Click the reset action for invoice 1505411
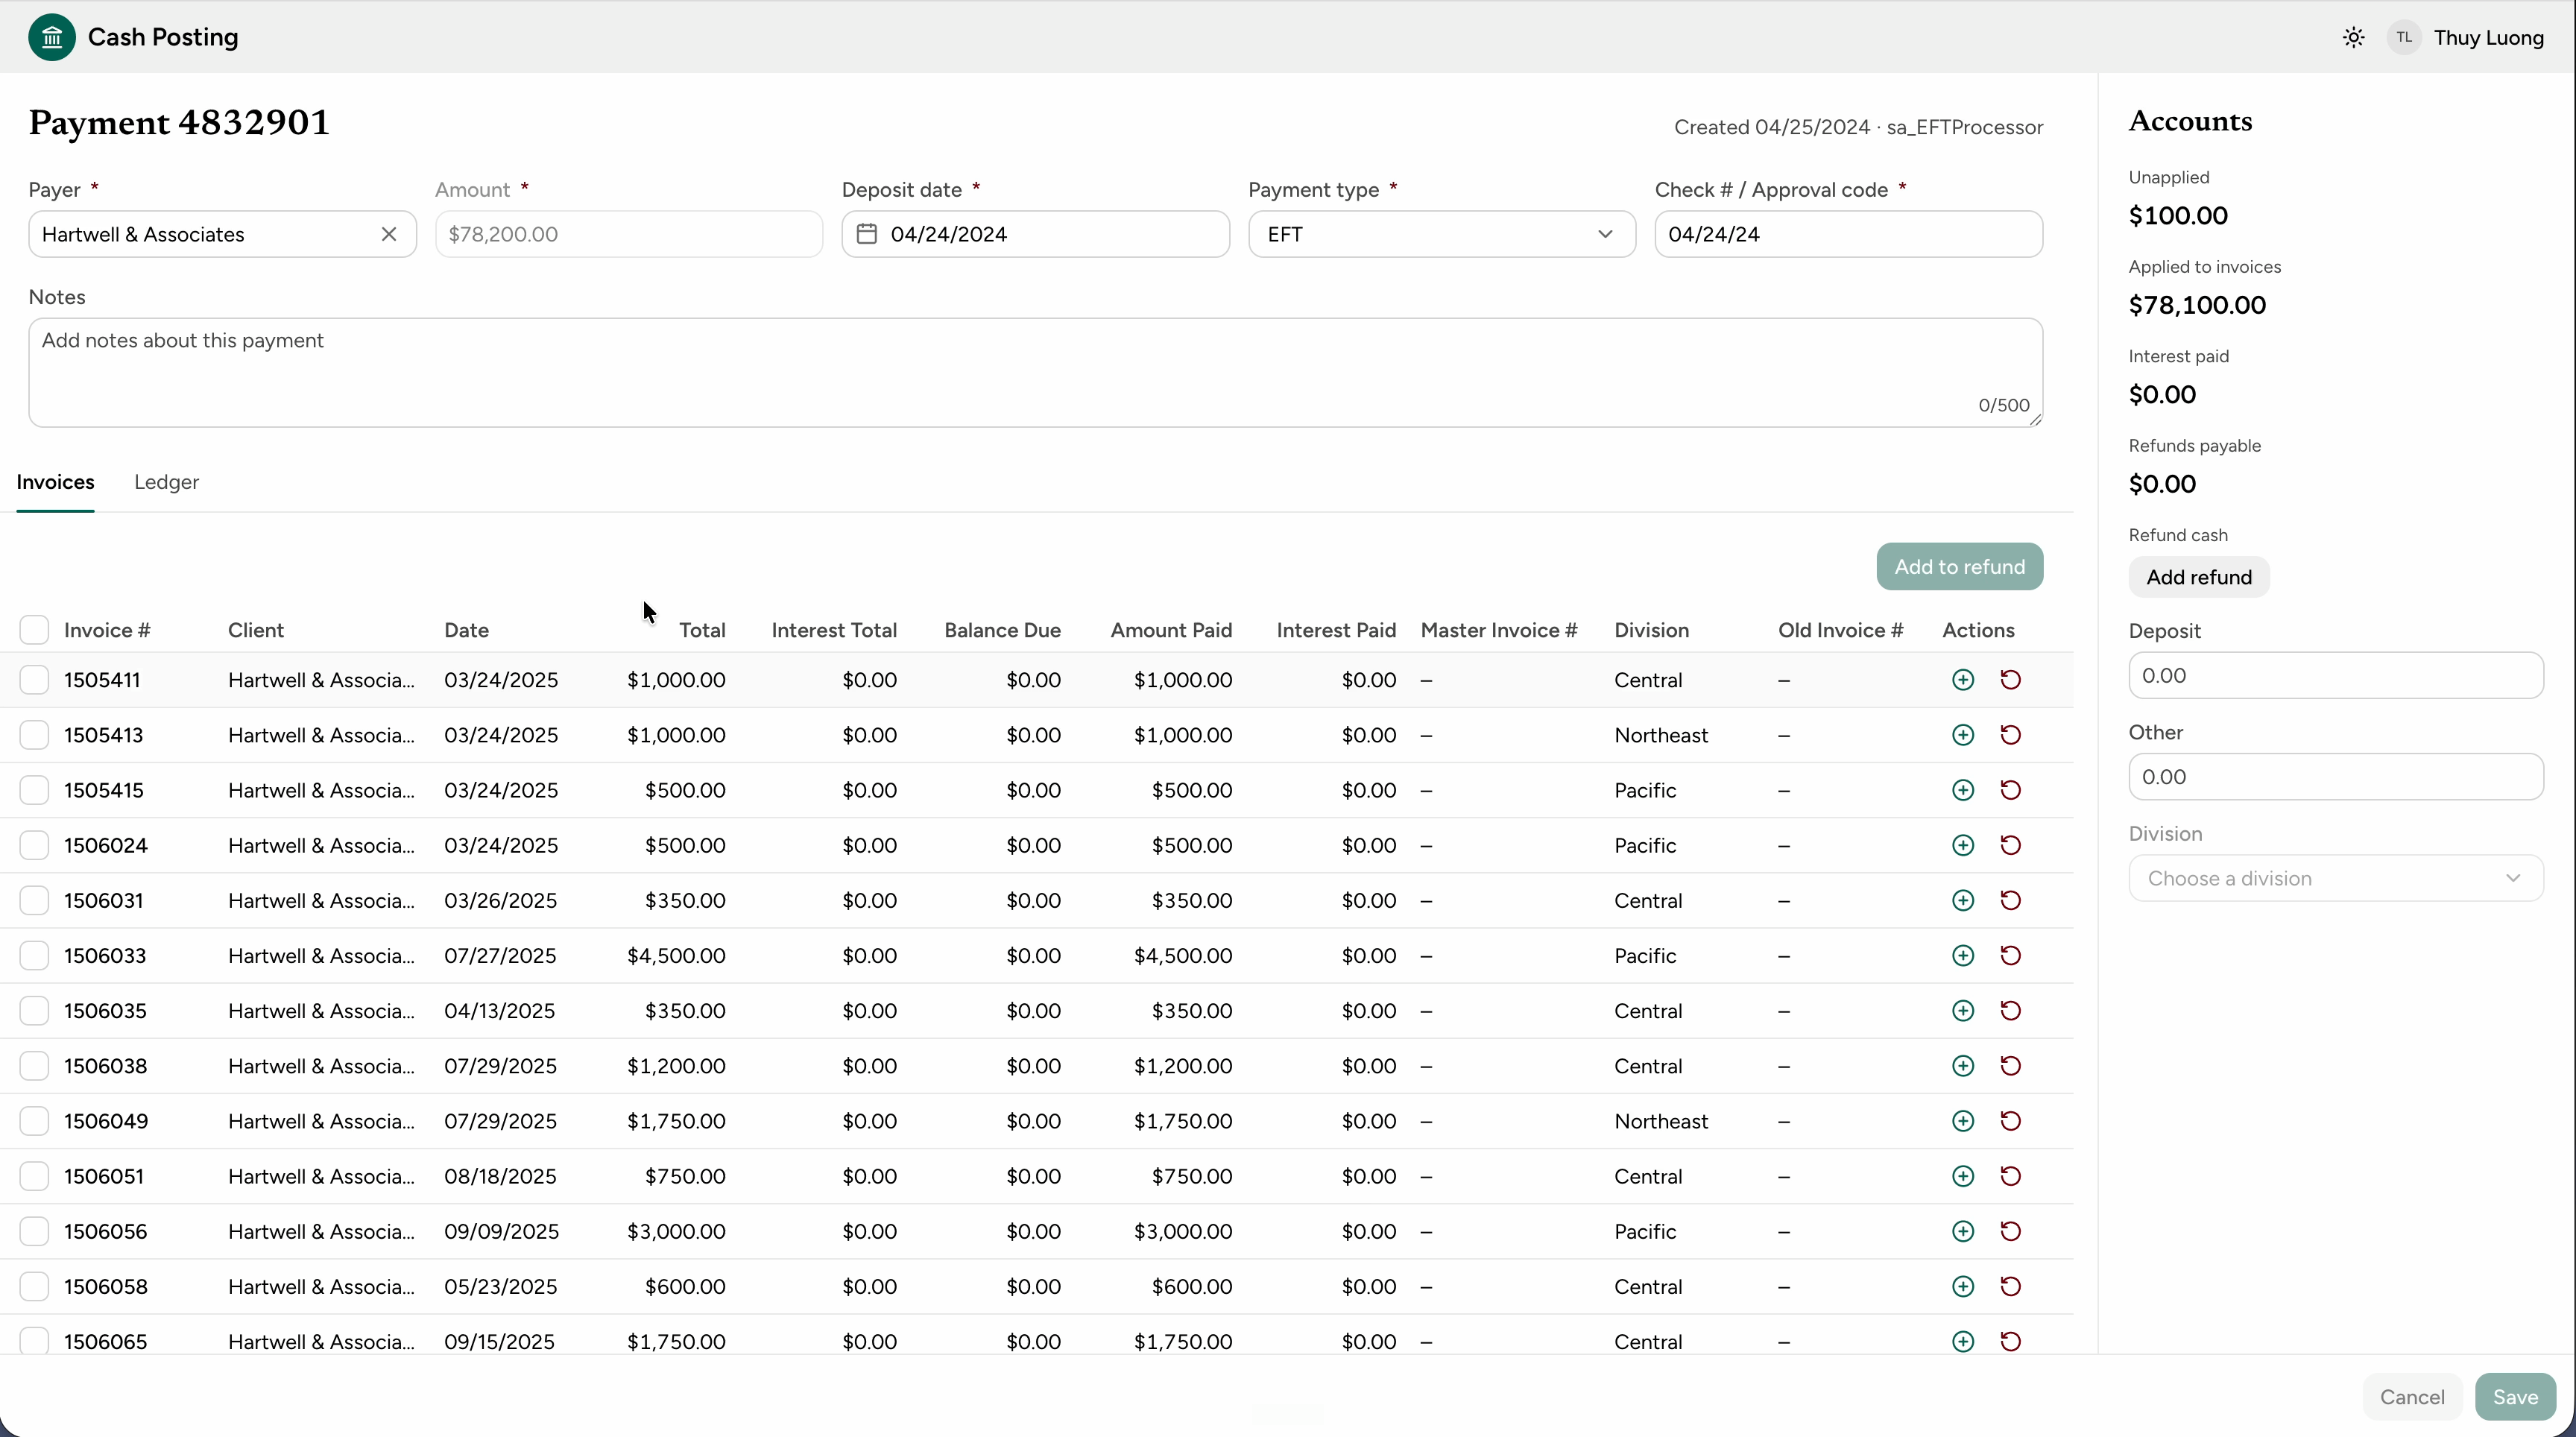The height and width of the screenshot is (1437, 2576). point(2011,680)
